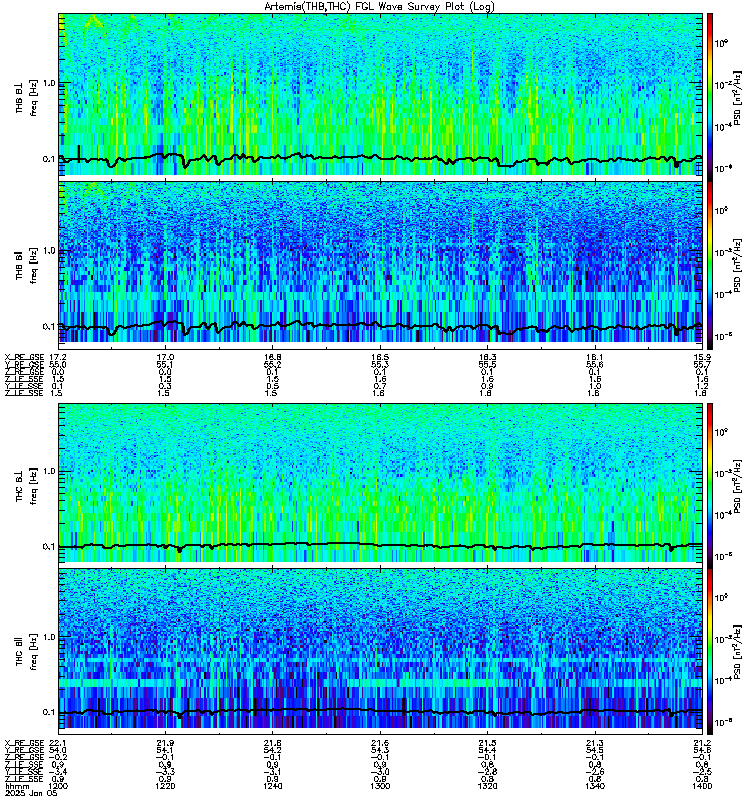Click the THB B-parallel freq [Hz] axis label

tap(26, 265)
